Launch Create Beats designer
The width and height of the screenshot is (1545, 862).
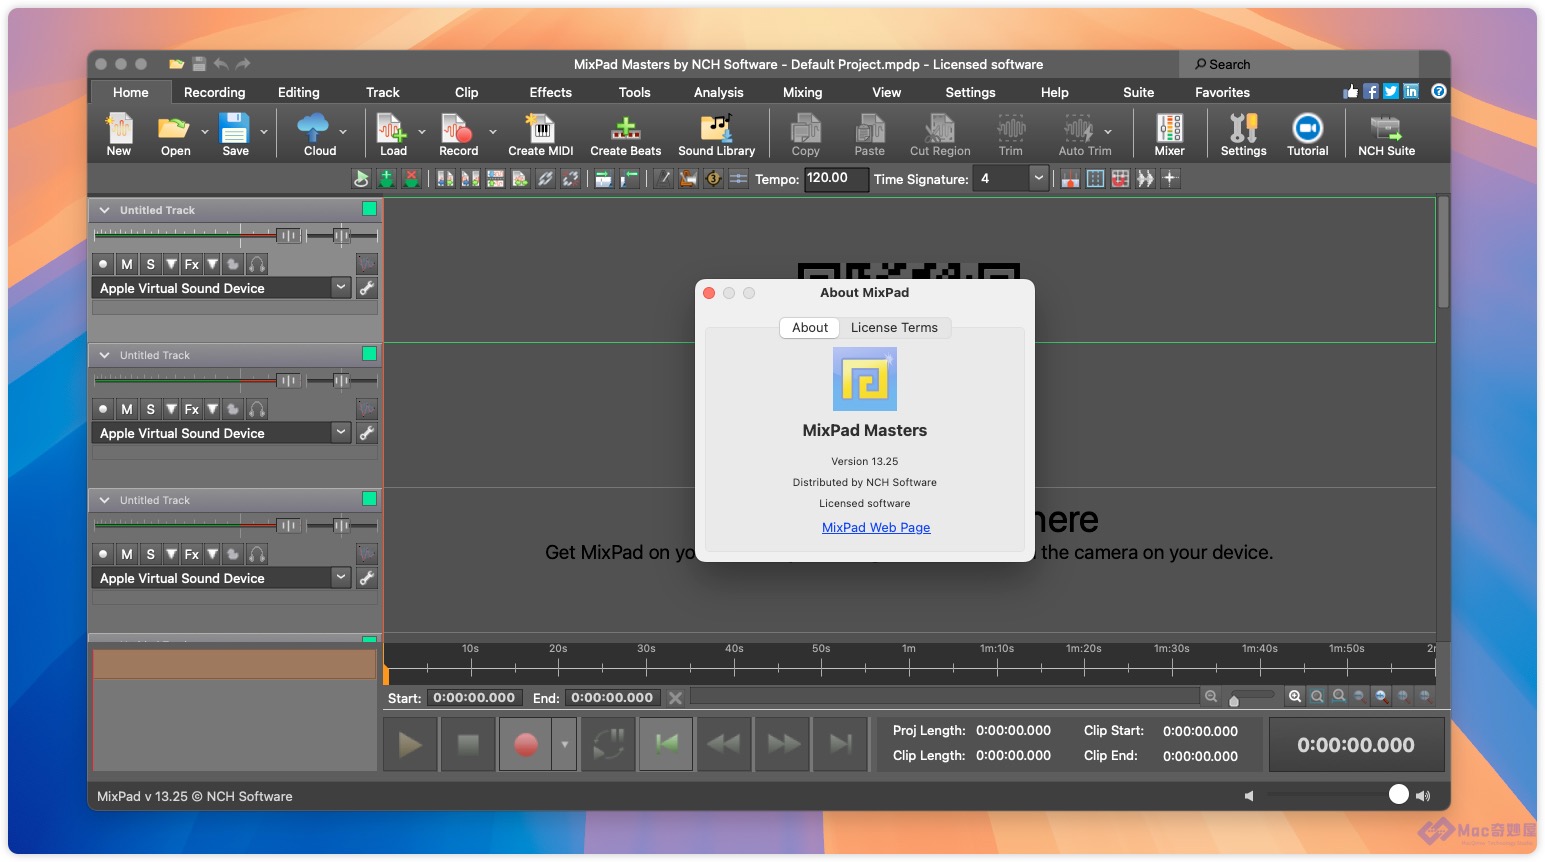pos(626,134)
